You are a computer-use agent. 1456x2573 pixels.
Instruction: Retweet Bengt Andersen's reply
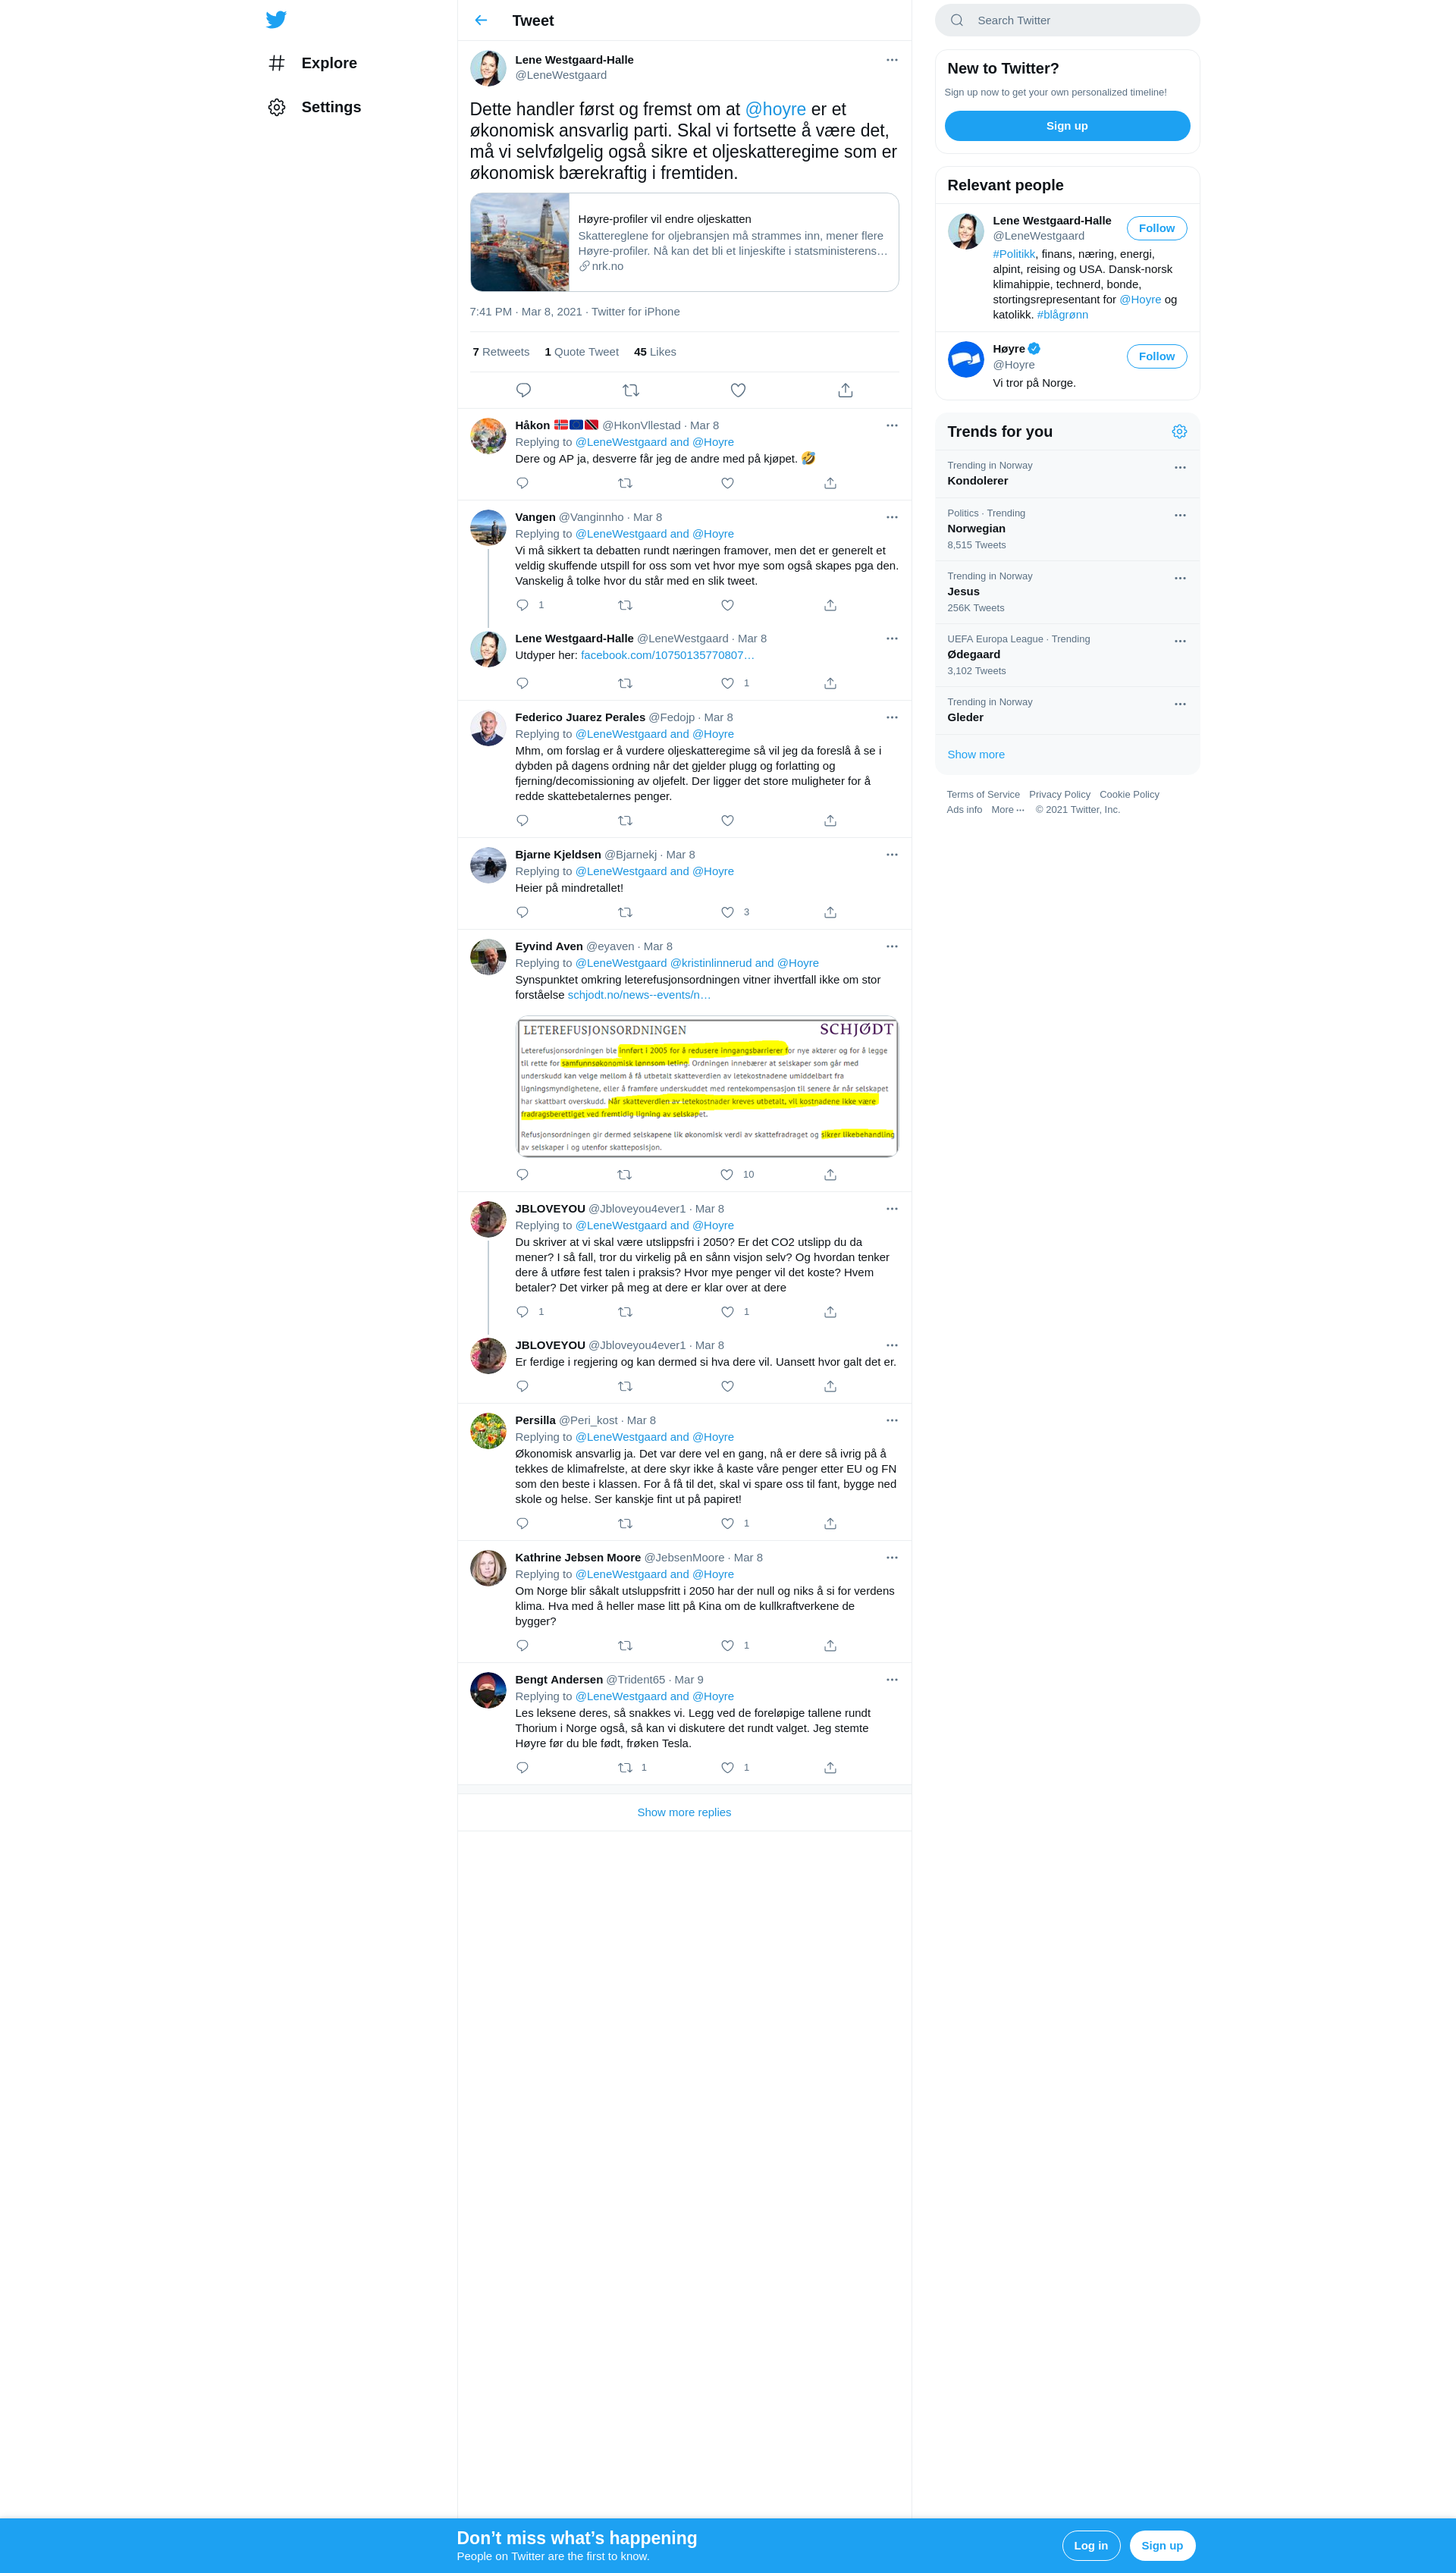[x=625, y=1767]
